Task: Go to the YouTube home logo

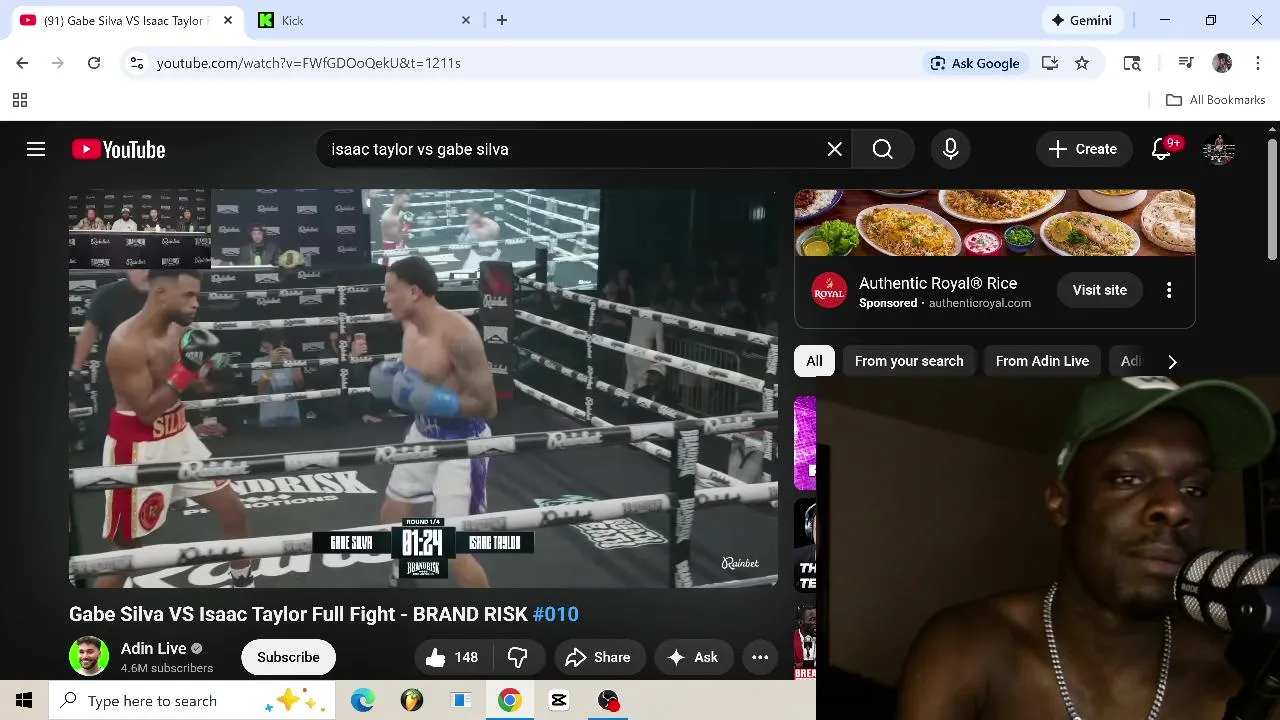Action: tap(118, 149)
